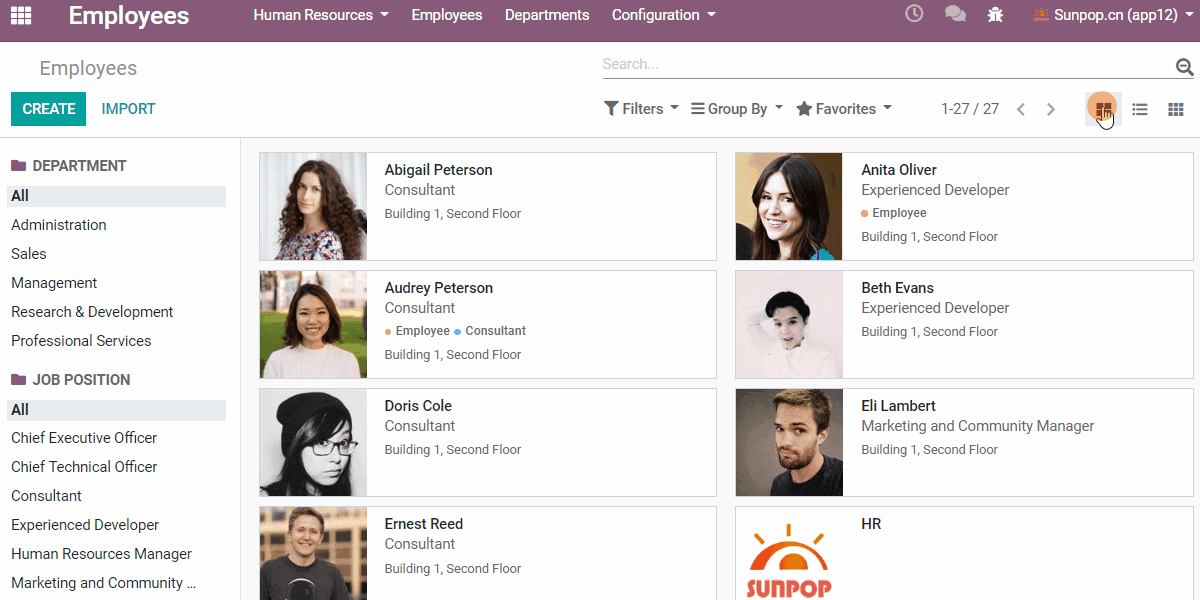This screenshot has height=600, width=1200.
Task: Select the kanban view icon
Action: [1103, 109]
